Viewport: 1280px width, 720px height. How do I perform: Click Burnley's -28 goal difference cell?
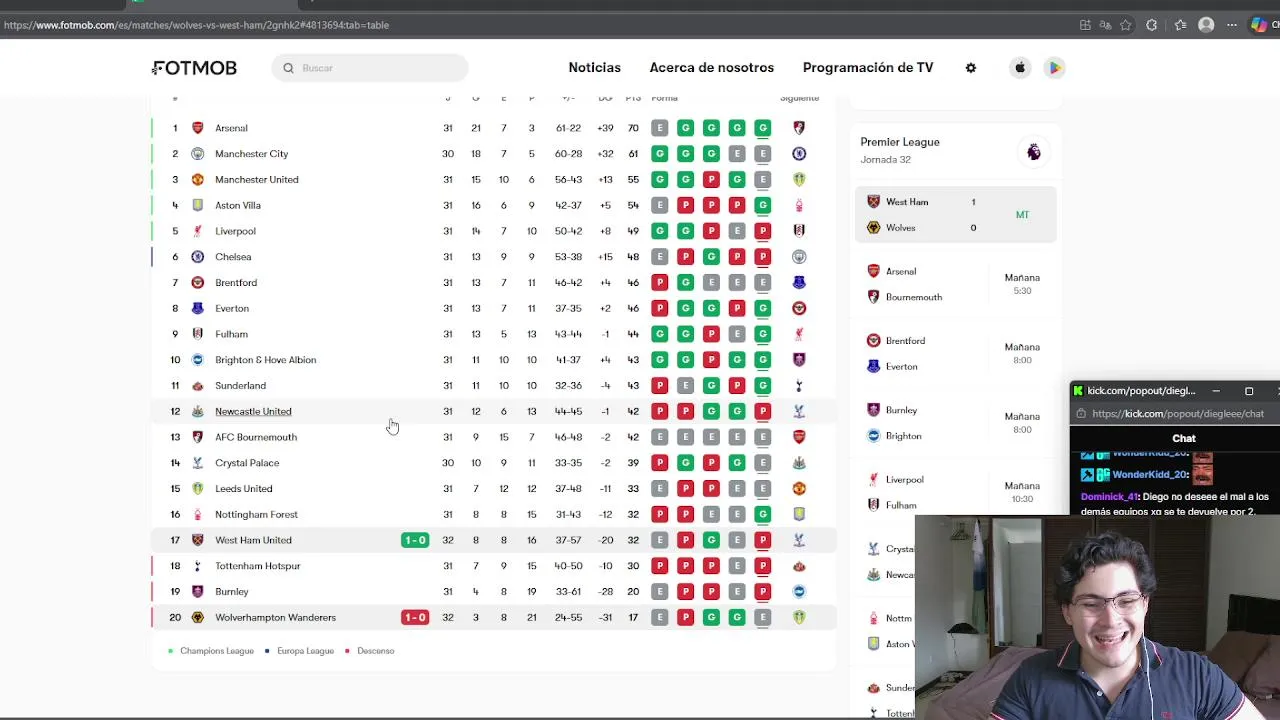click(605, 592)
